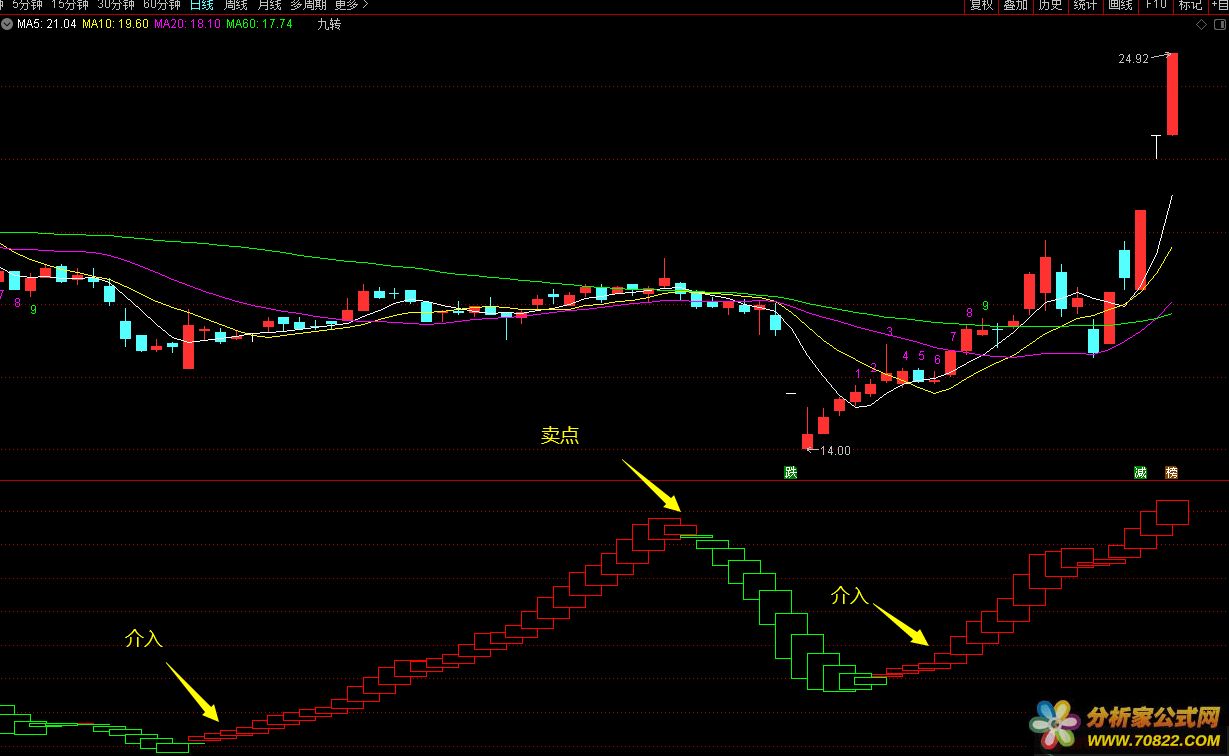1229x756 pixels.
Task: Select the 月线 monthly period
Action: pos(269,5)
